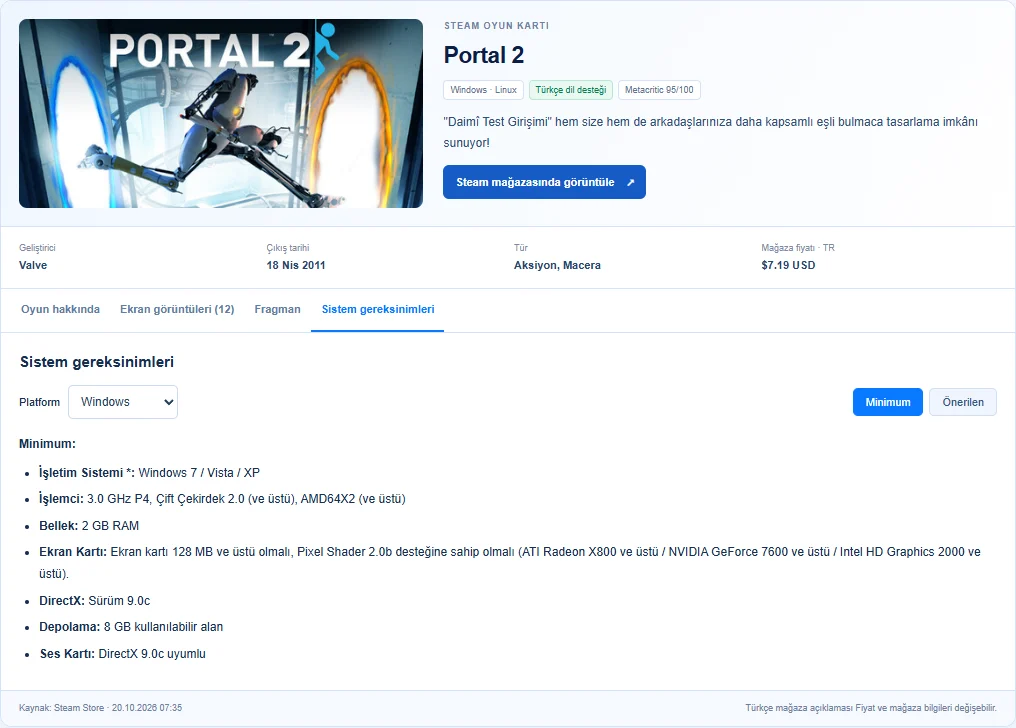Click the Ses Kartı: DirectX 9.0c uyumlu line
1016x728 pixels.
click(x=122, y=654)
